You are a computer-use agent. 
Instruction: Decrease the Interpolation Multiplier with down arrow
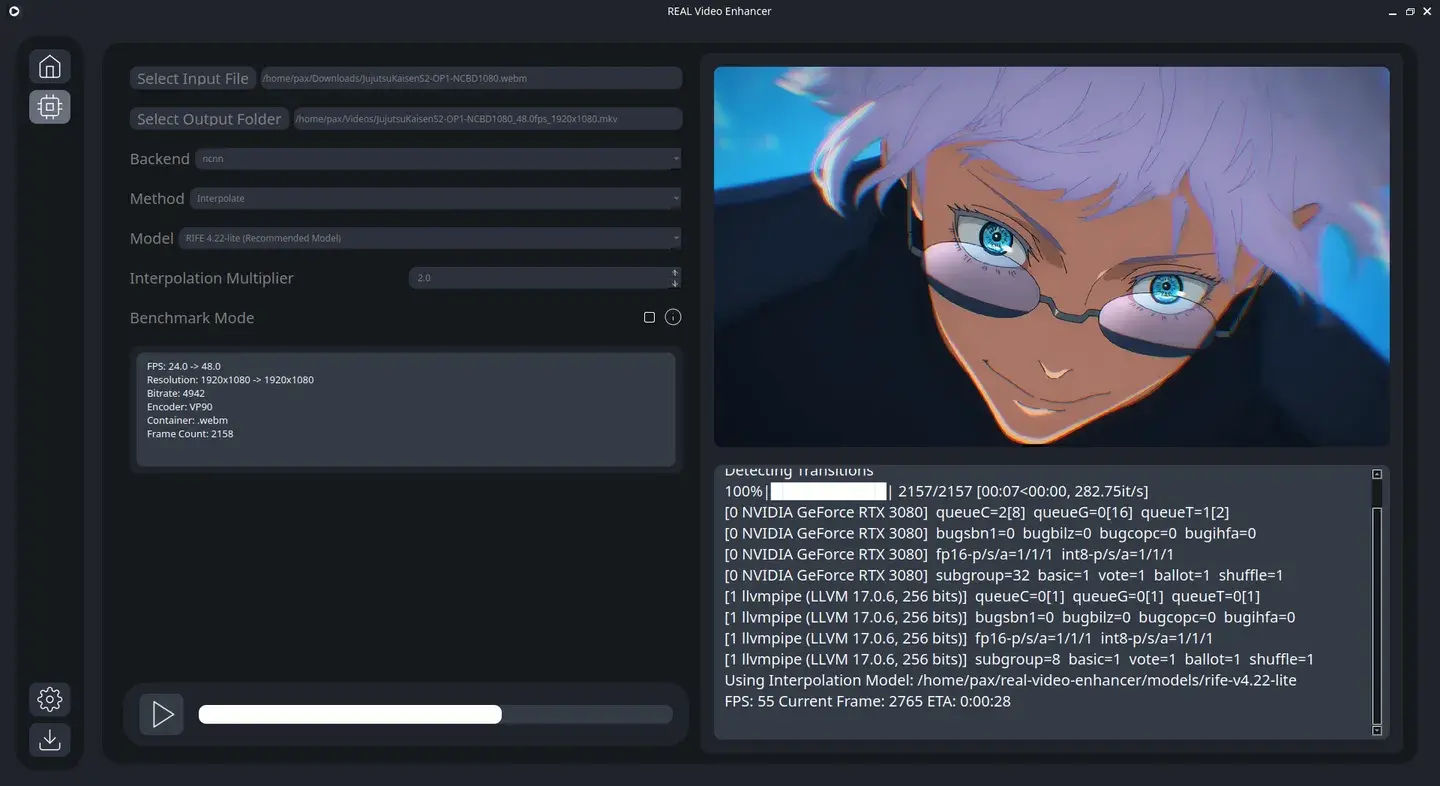pos(675,283)
